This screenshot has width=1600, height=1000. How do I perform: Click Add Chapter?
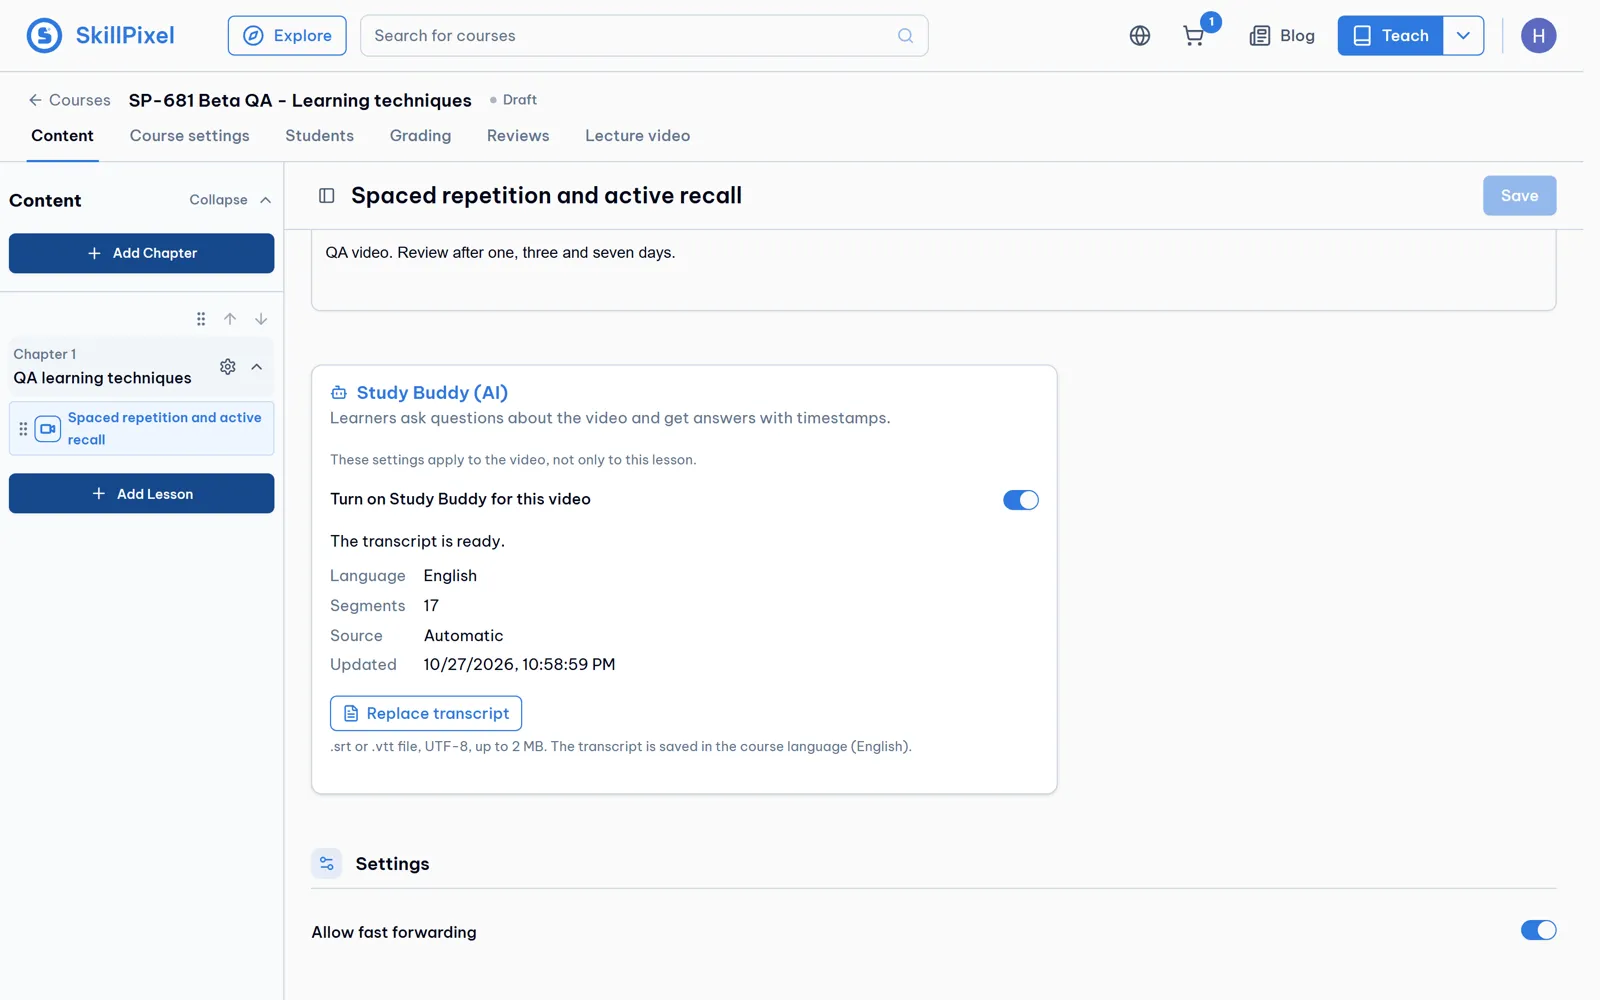pyautogui.click(x=142, y=253)
